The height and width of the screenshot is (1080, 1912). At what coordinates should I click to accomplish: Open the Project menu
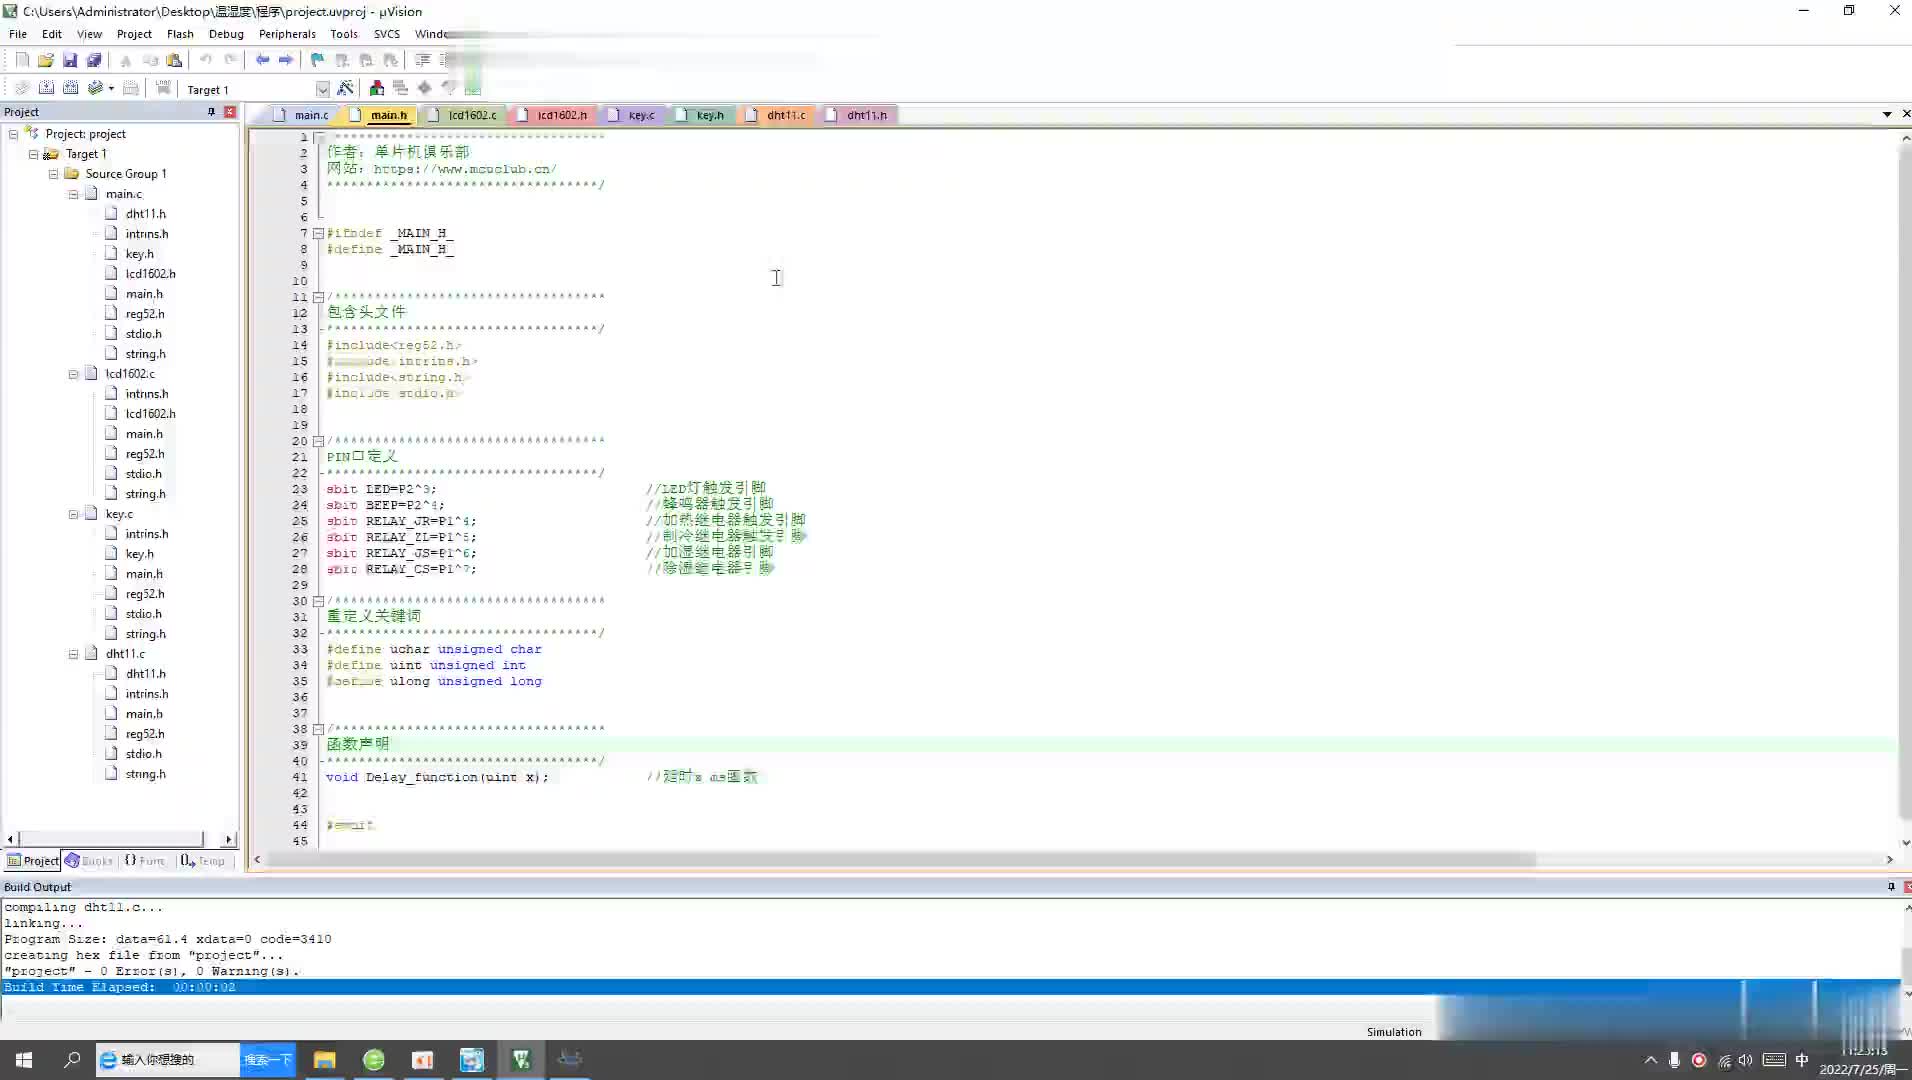[134, 34]
